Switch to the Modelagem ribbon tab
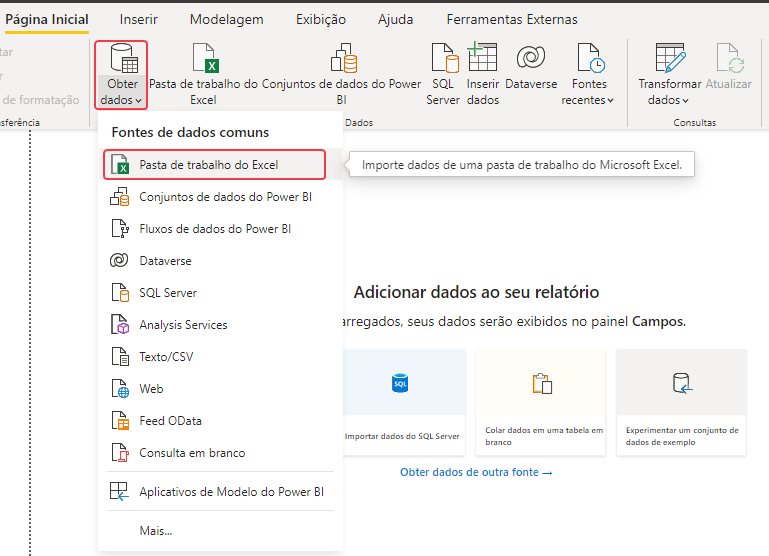The height and width of the screenshot is (556, 769). (226, 19)
